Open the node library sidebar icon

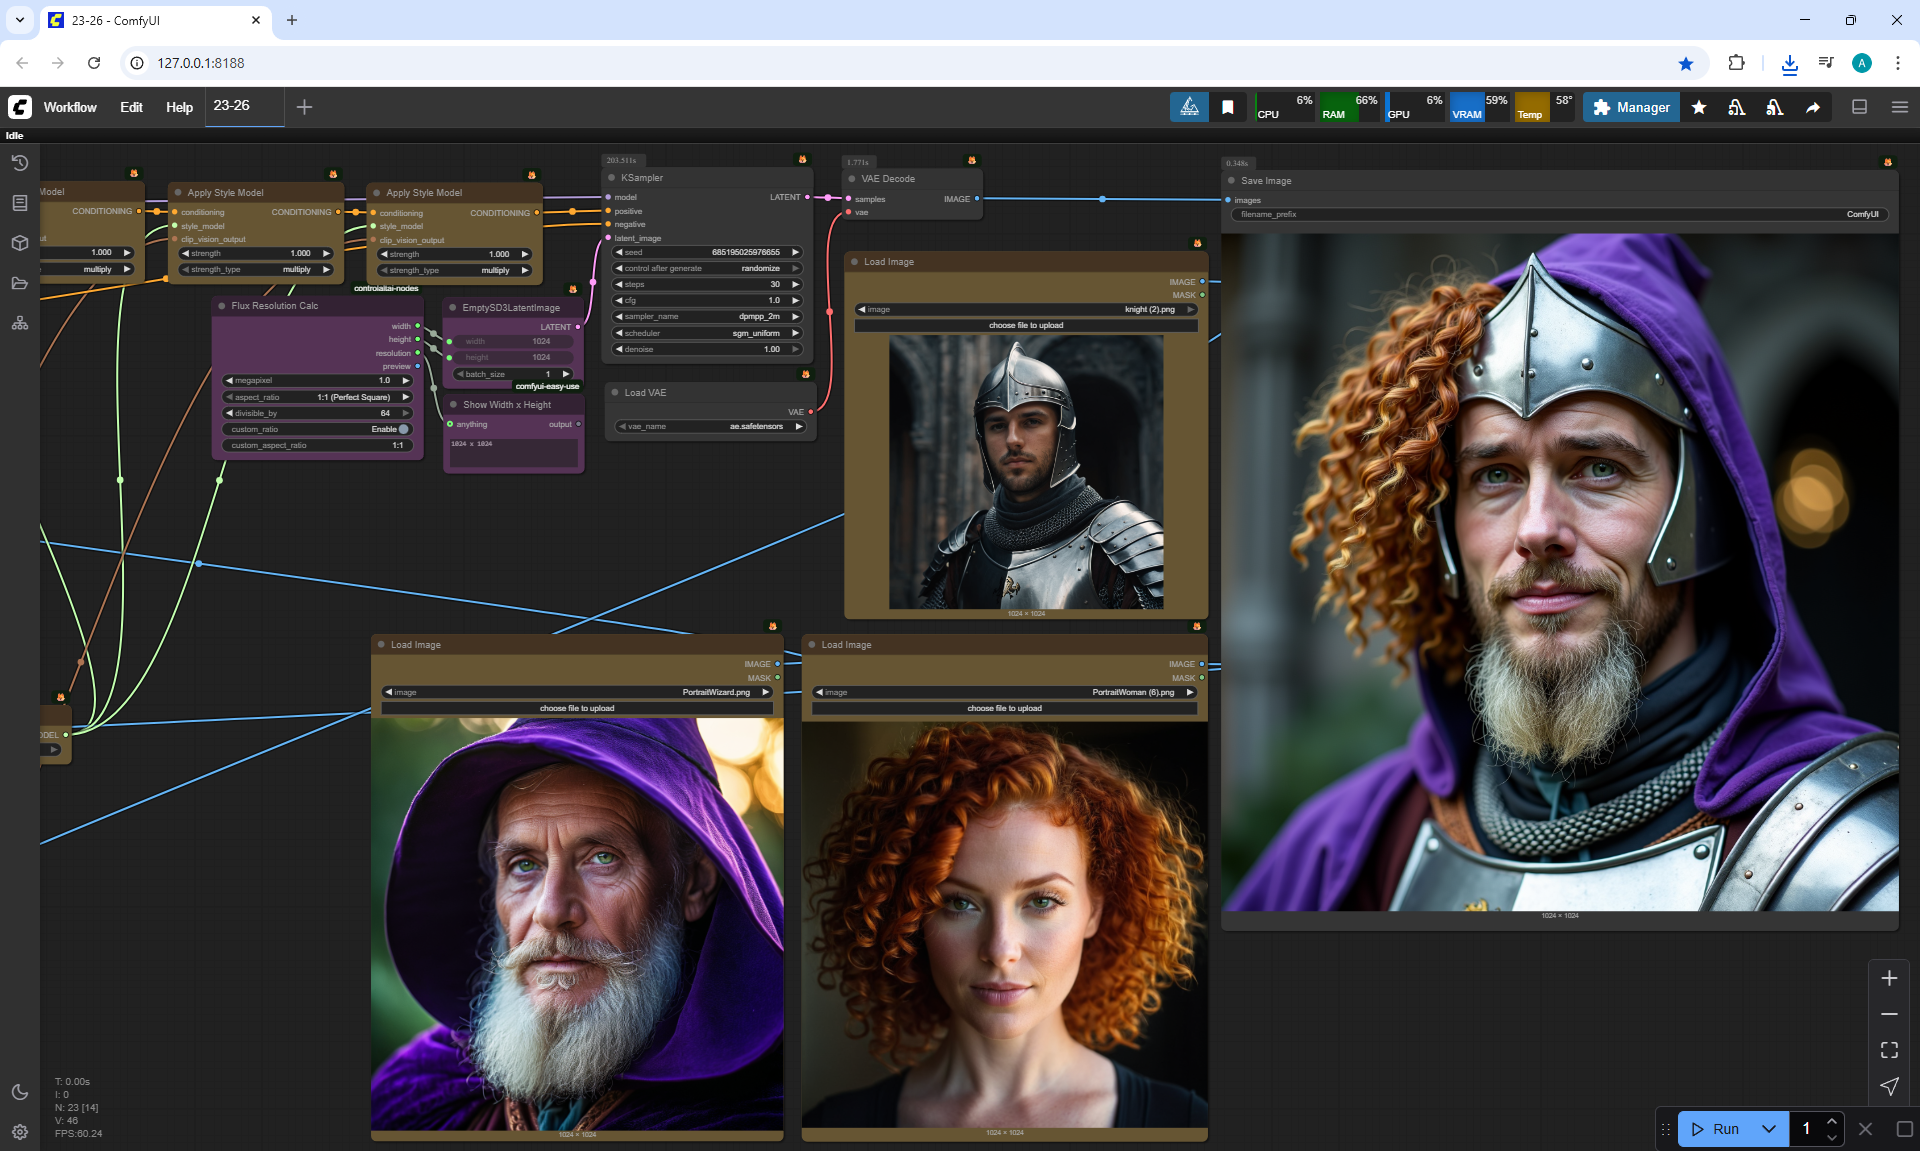20,203
